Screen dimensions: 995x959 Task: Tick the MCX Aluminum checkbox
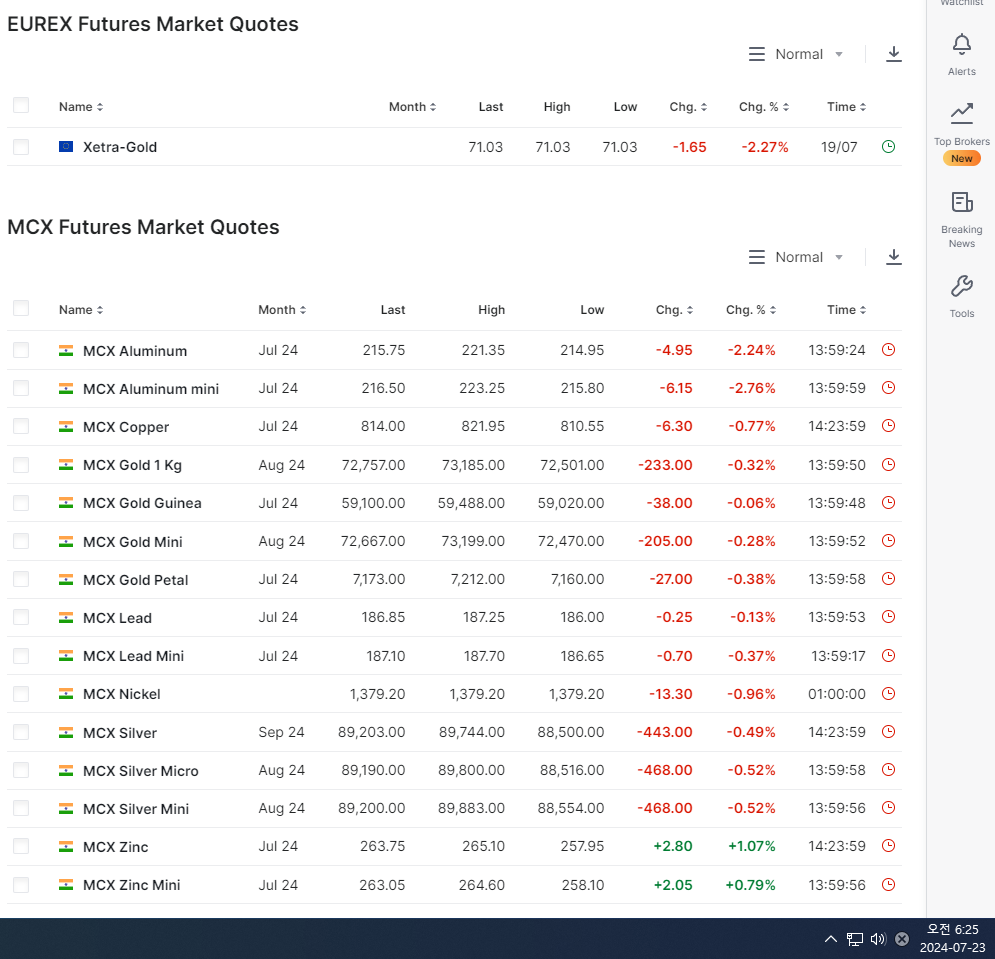[x=21, y=350]
